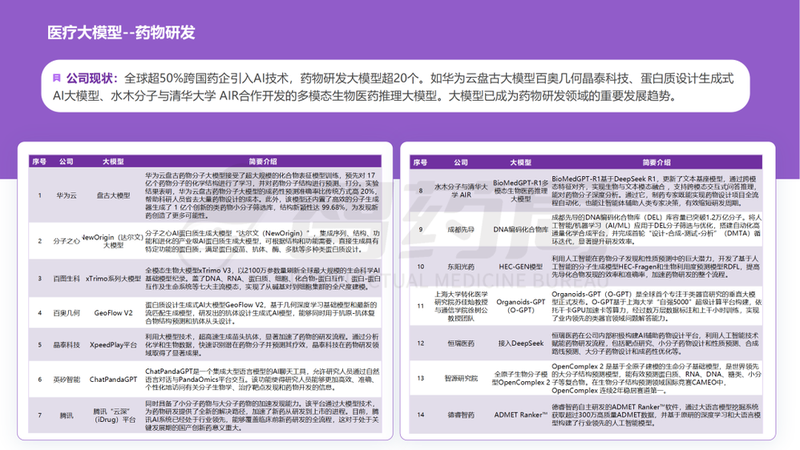Select the model cell Organoids-GPT (O-GPT)

click(520, 306)
